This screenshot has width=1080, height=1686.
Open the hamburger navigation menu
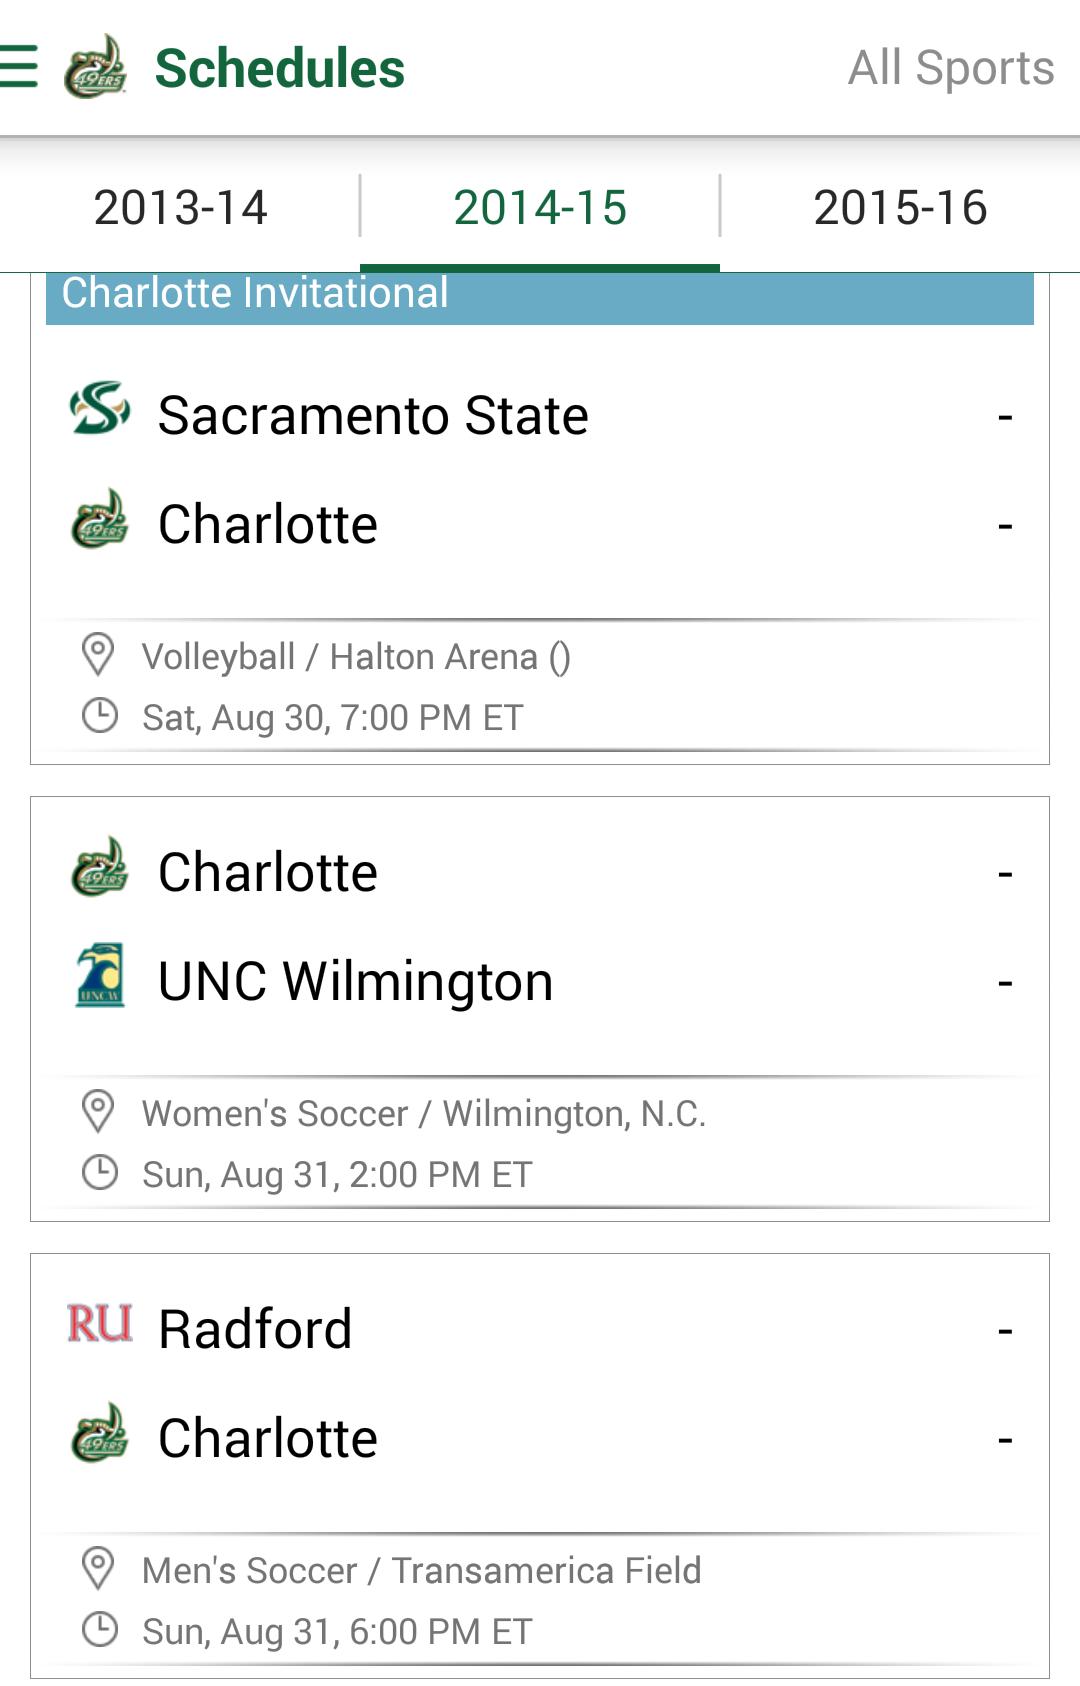point(20,67)
